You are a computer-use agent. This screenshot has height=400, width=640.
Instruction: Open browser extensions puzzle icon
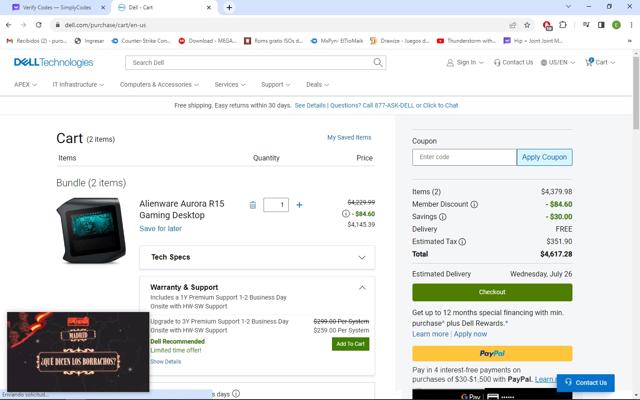[563, 25]
